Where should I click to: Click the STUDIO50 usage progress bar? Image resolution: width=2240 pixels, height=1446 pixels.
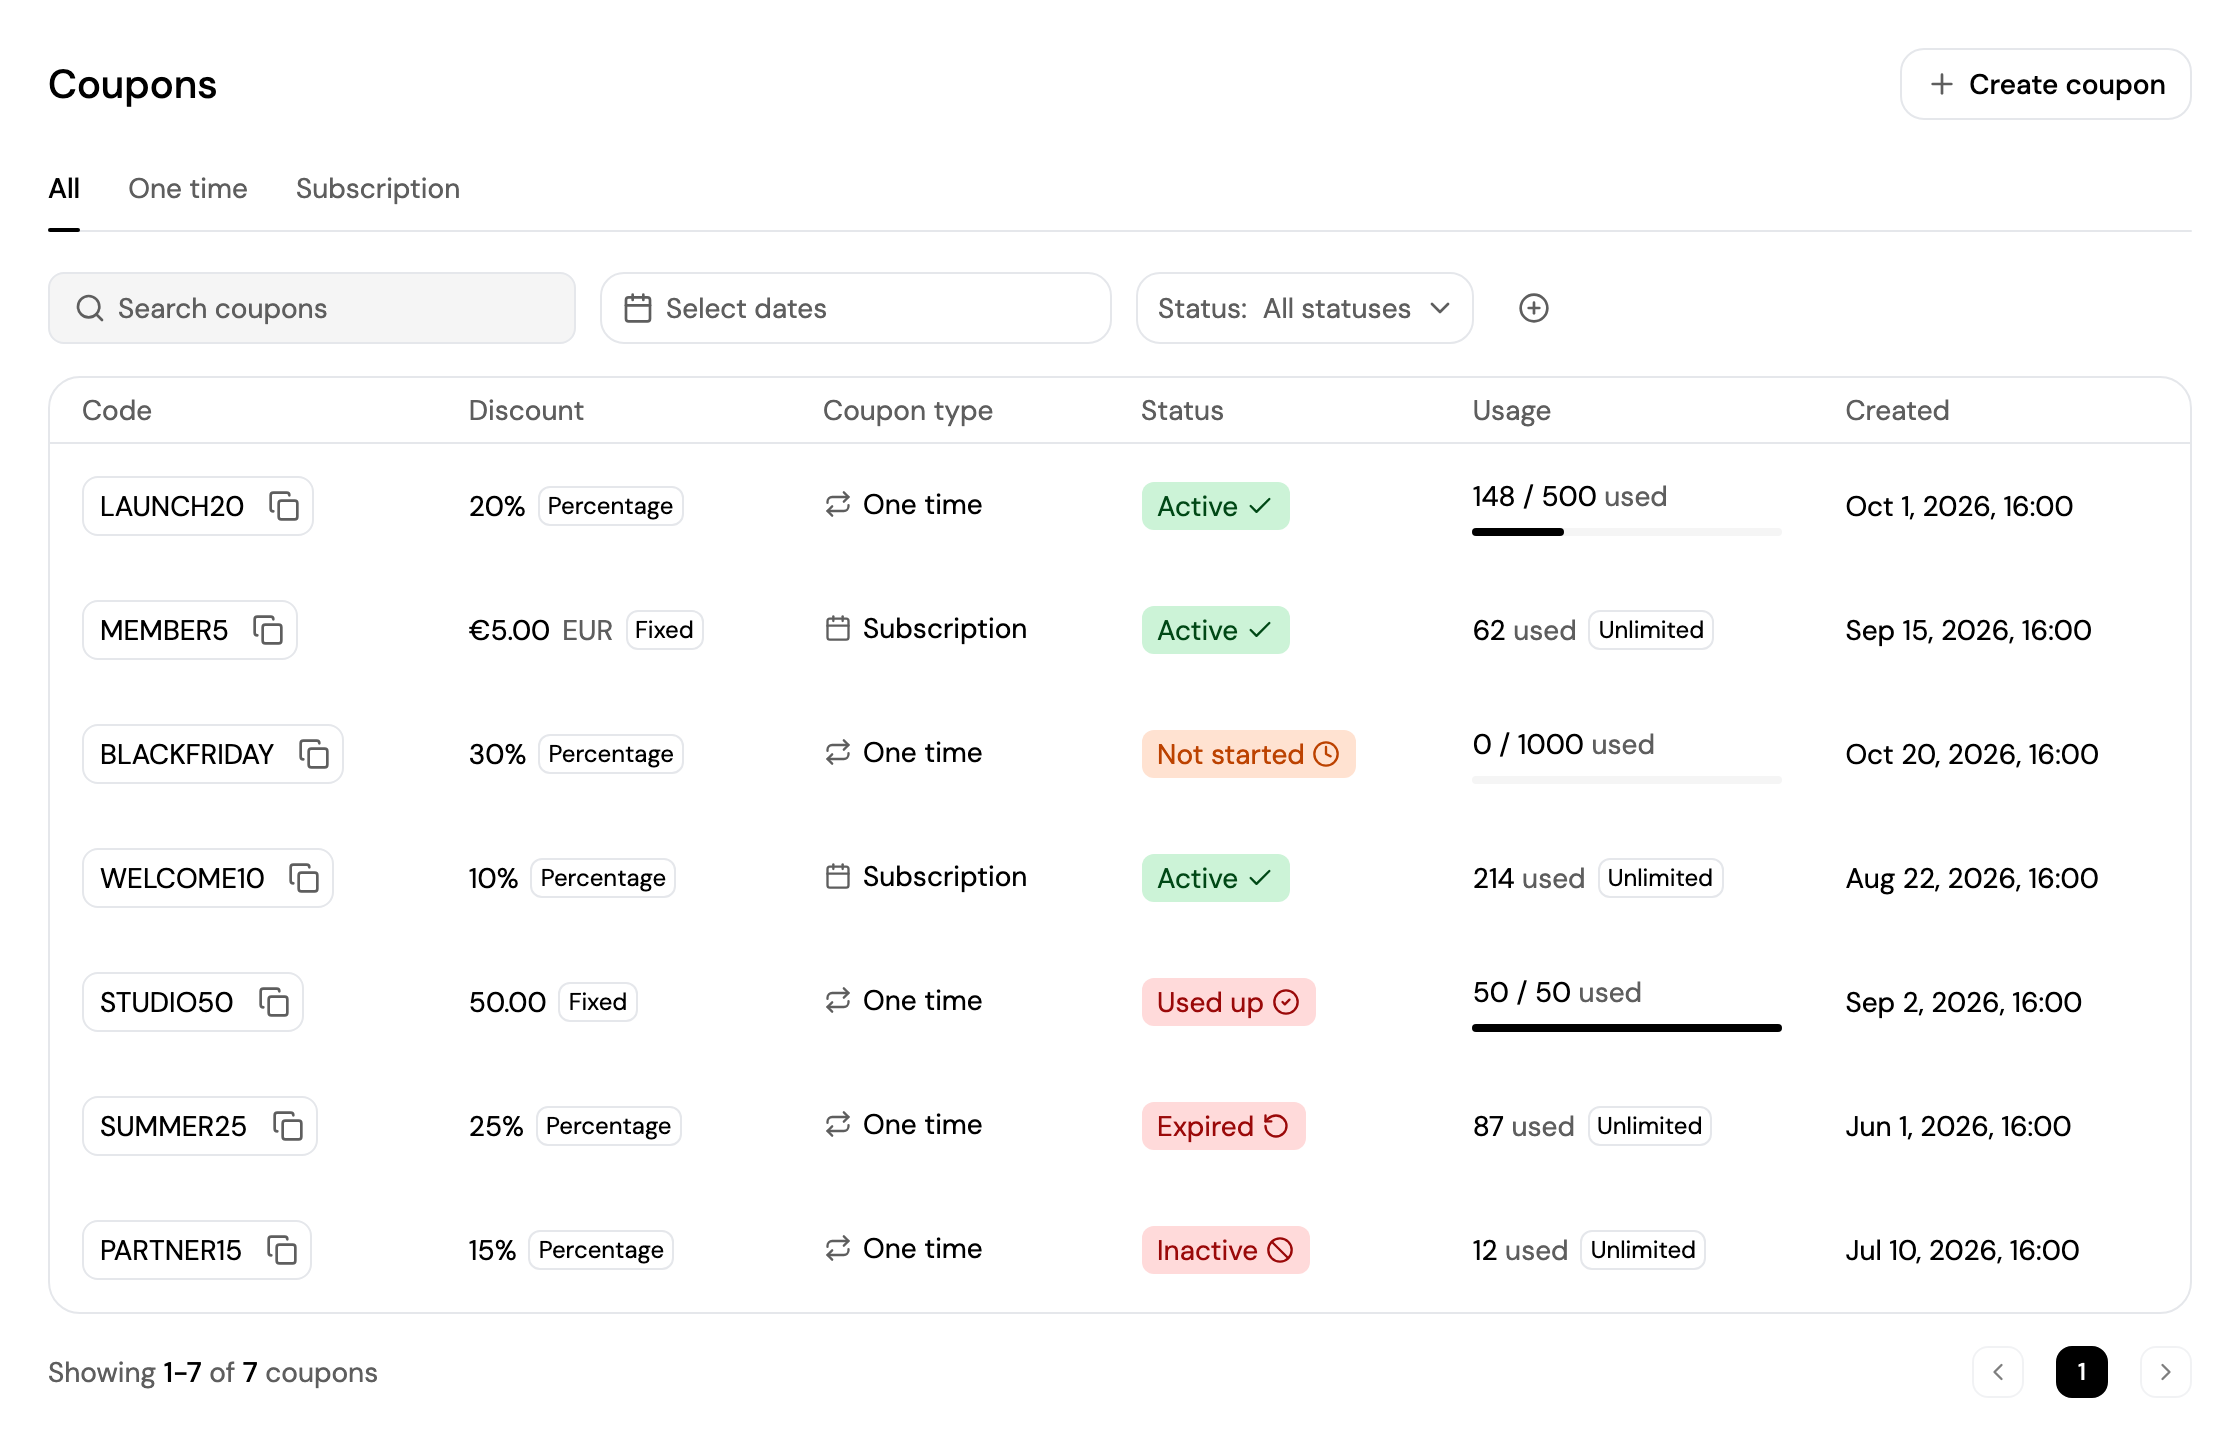[1627, 1028]
